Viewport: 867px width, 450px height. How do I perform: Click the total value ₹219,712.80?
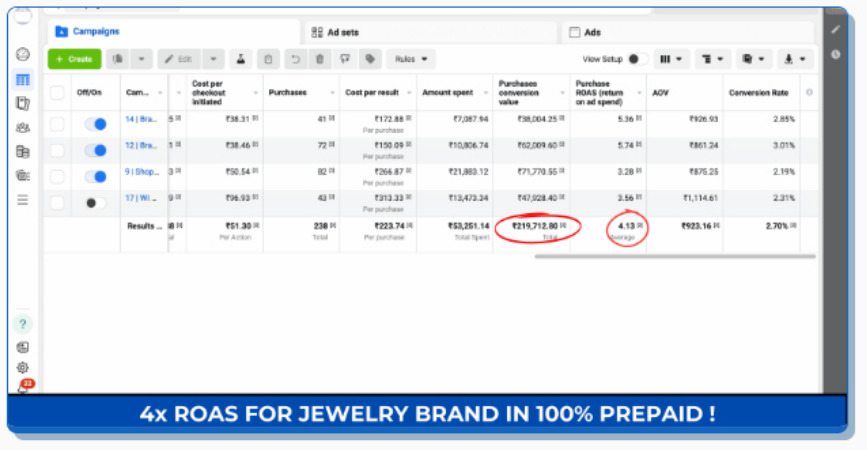pyautogui.click(x=535, y=226)
